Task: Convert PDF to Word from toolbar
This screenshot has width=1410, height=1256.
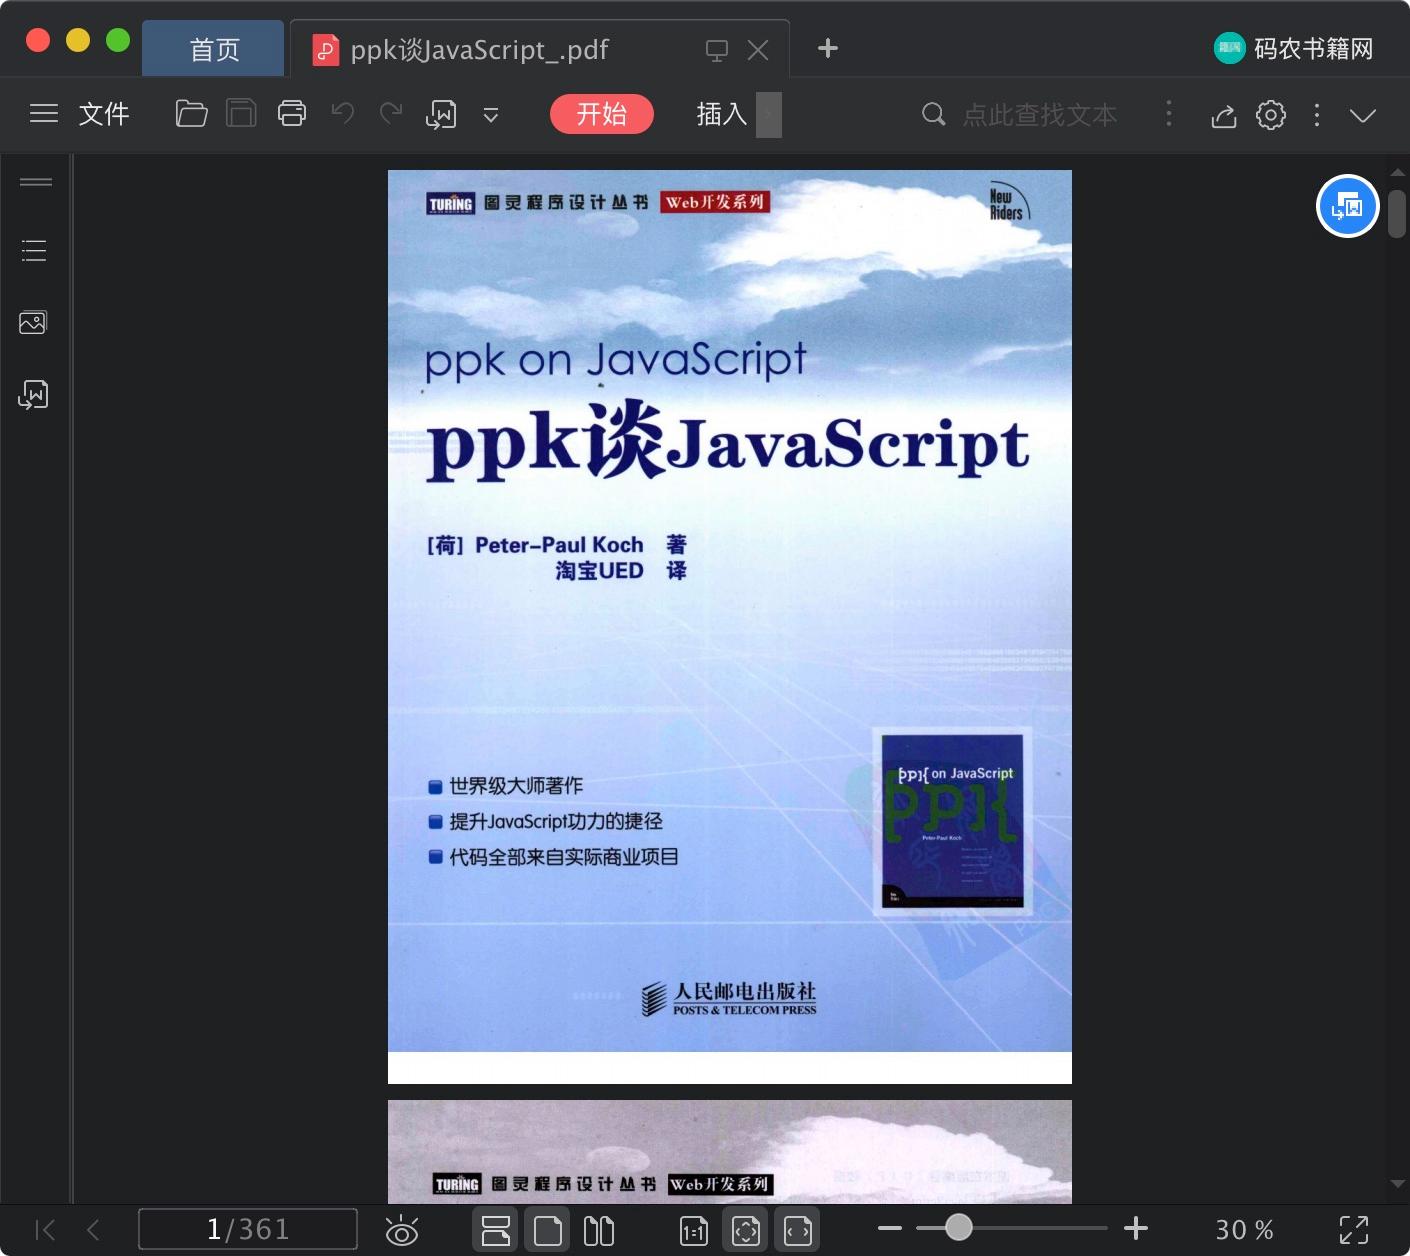Action: coord(441,115)
